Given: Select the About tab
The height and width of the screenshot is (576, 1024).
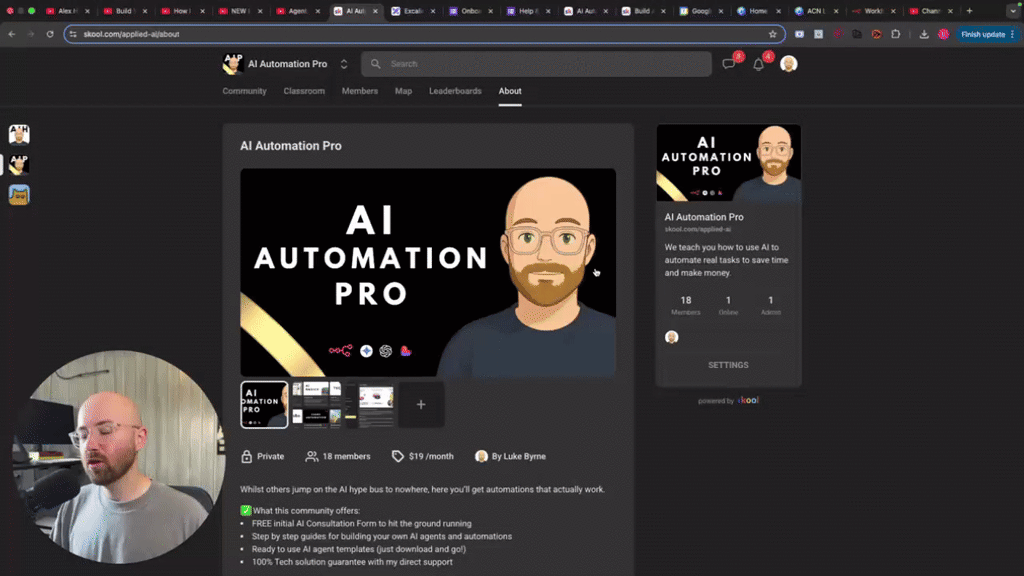Looking at the screenshot, I should click(x=510, y=91).
